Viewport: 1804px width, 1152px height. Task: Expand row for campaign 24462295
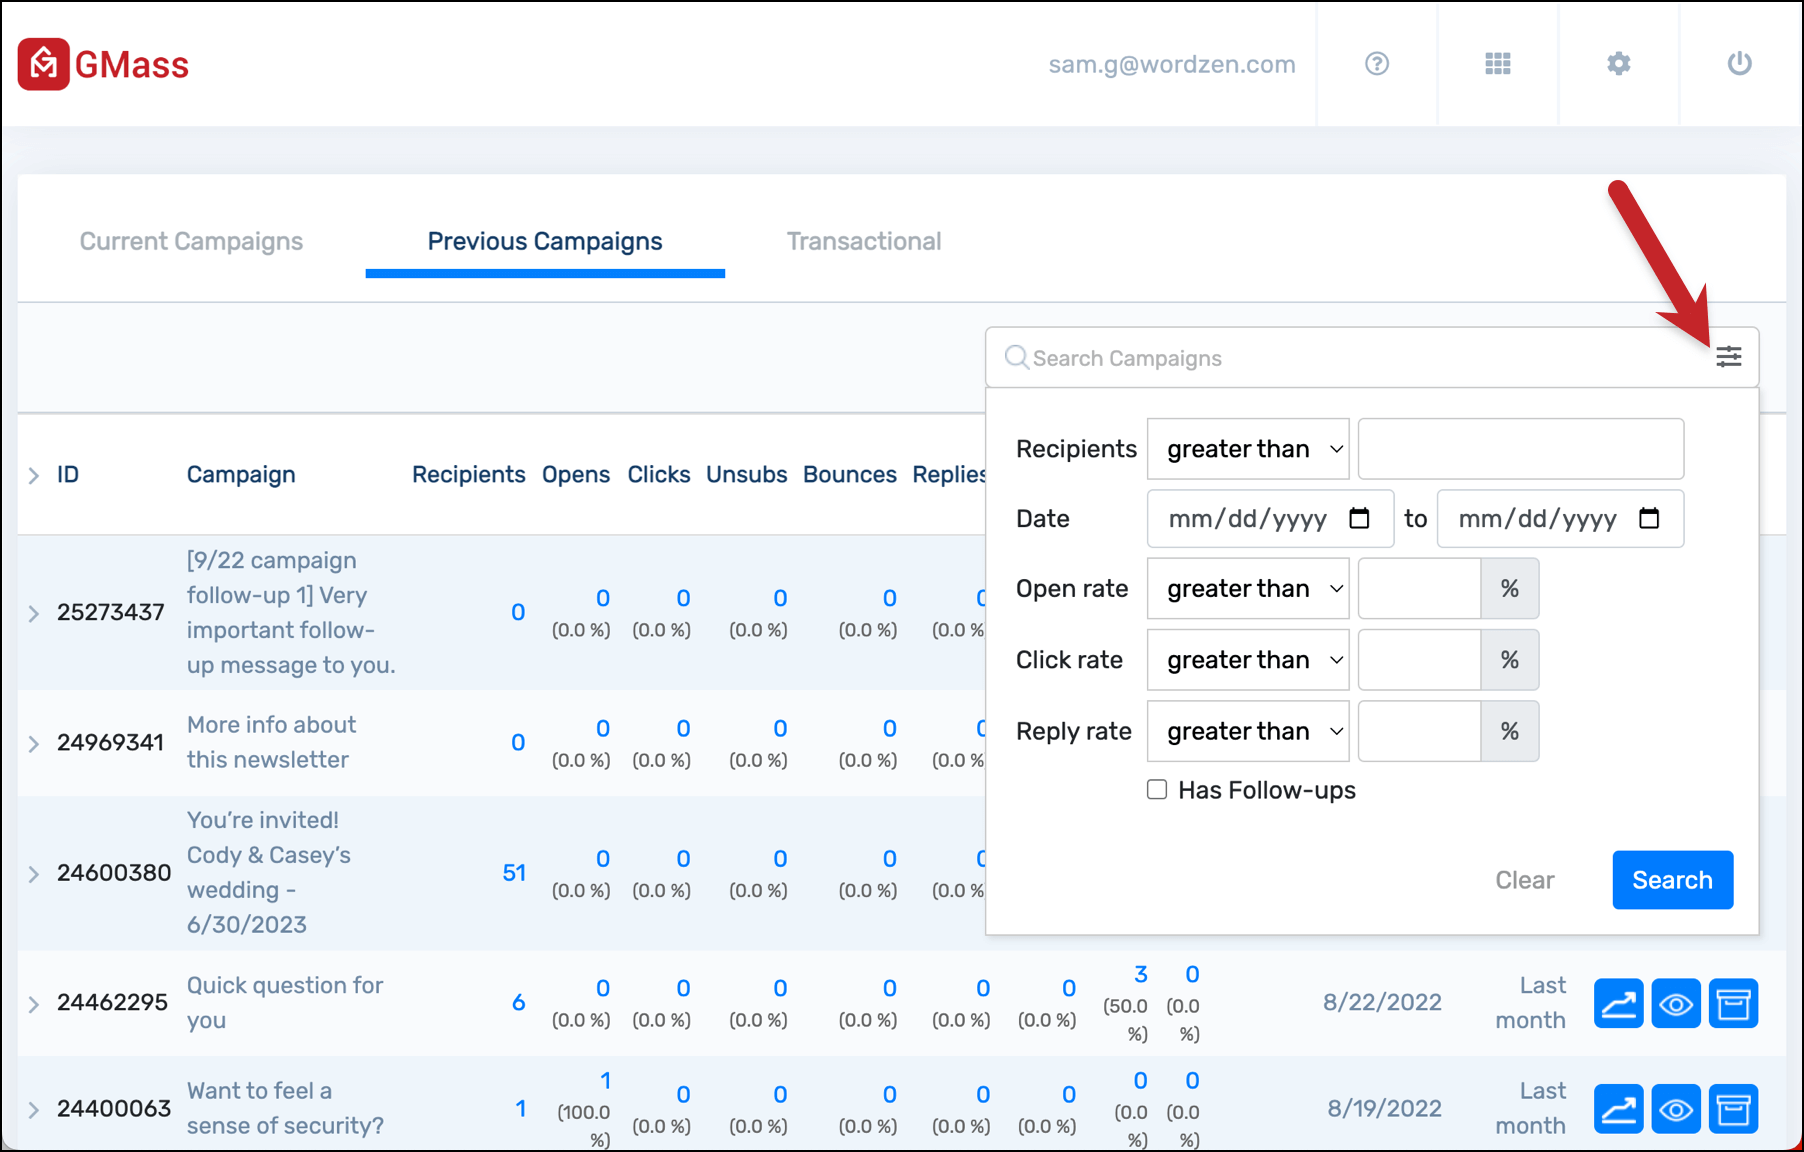coord(34,1004)
